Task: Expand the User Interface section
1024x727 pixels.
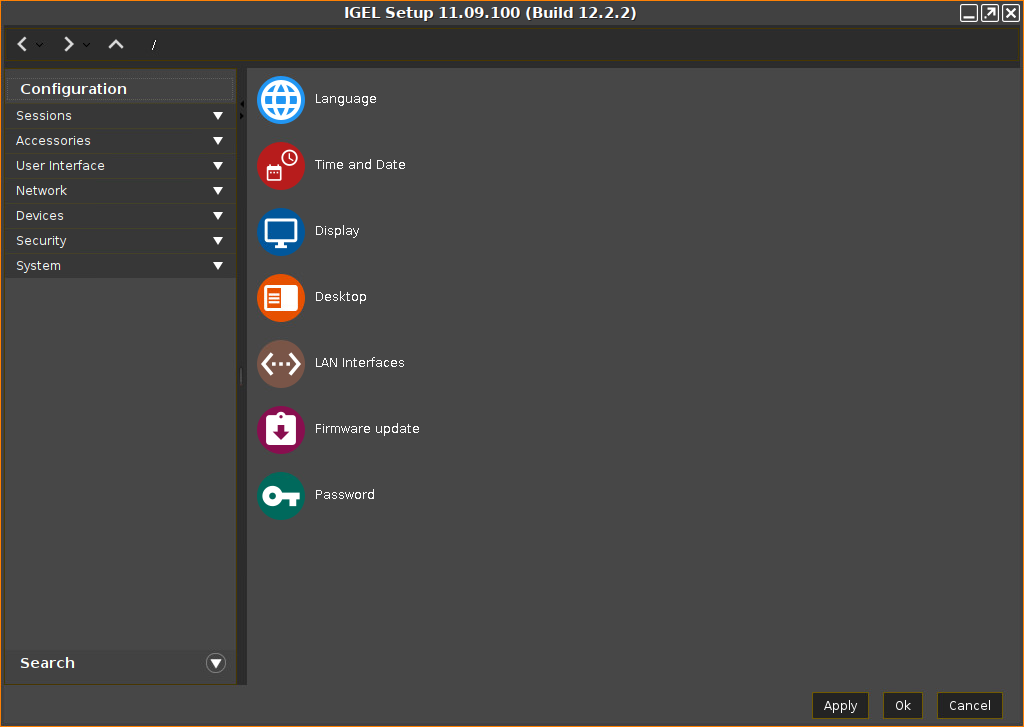Action: coord(217,166)
